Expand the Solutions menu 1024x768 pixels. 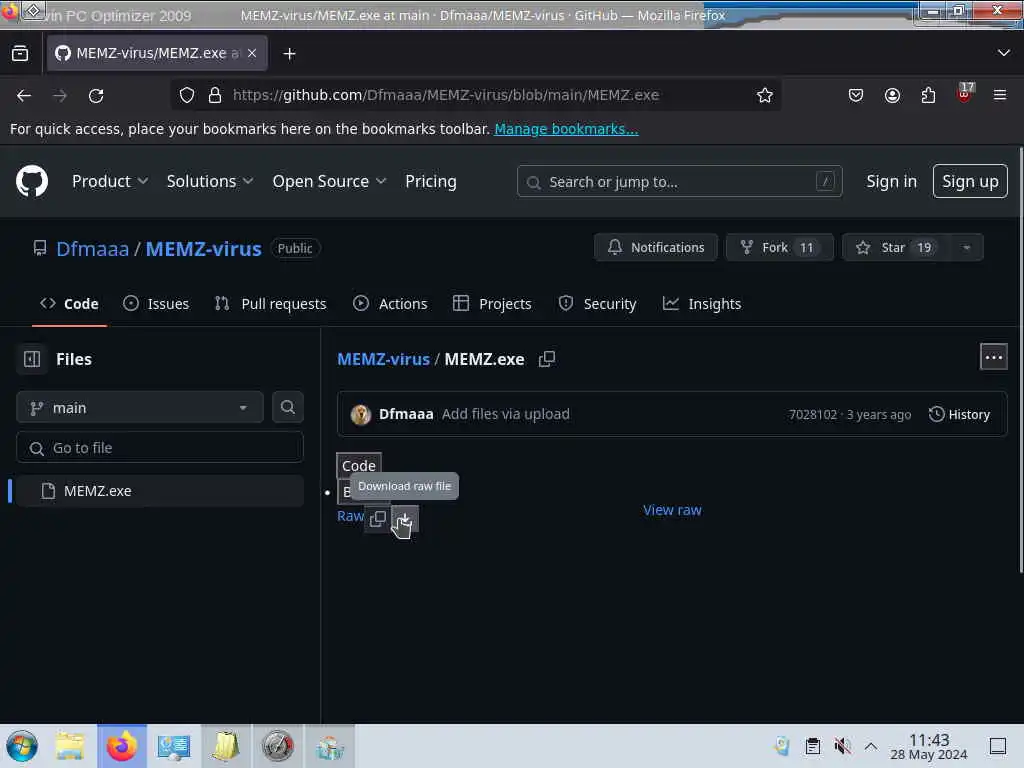[210, 182]
